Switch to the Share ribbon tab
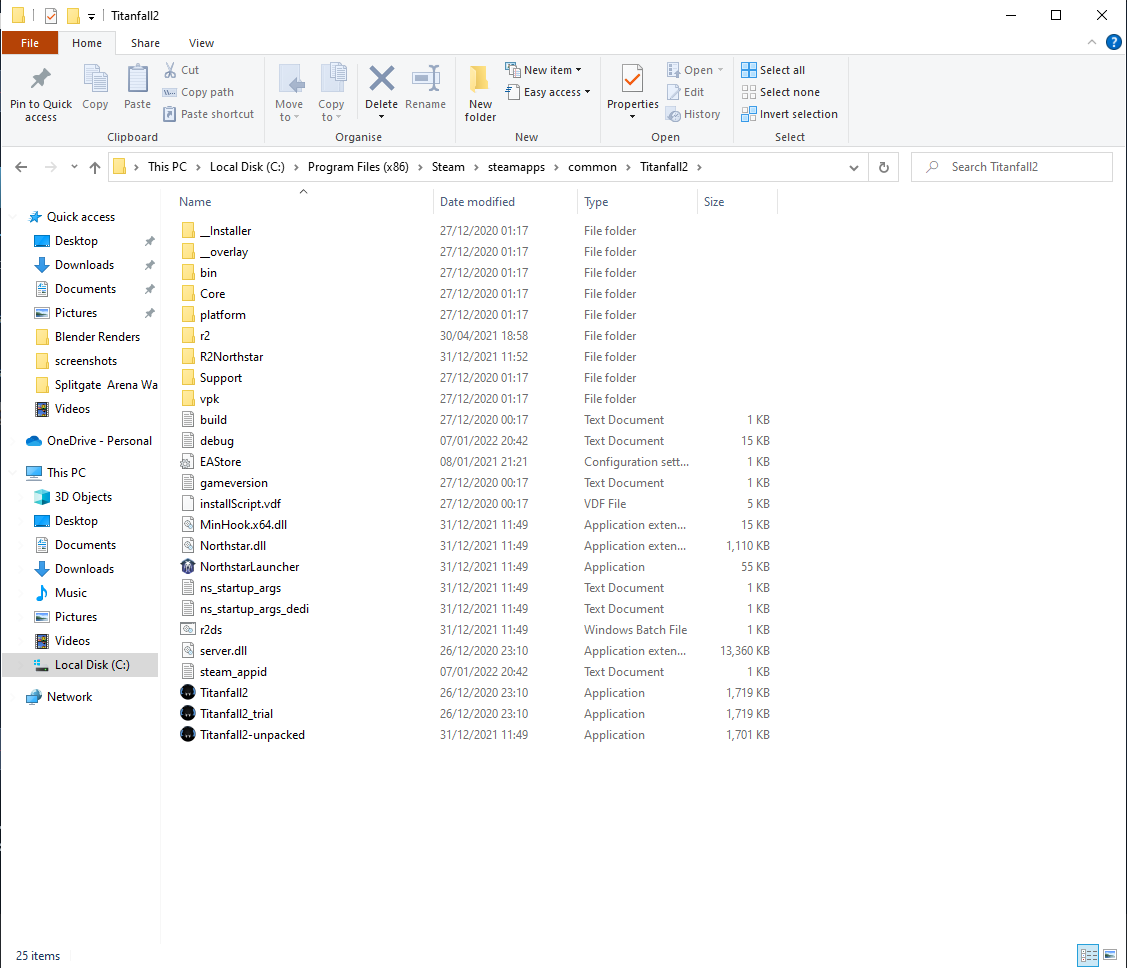The width and height of the screenshot is (1127, 968). click(145, 43)
